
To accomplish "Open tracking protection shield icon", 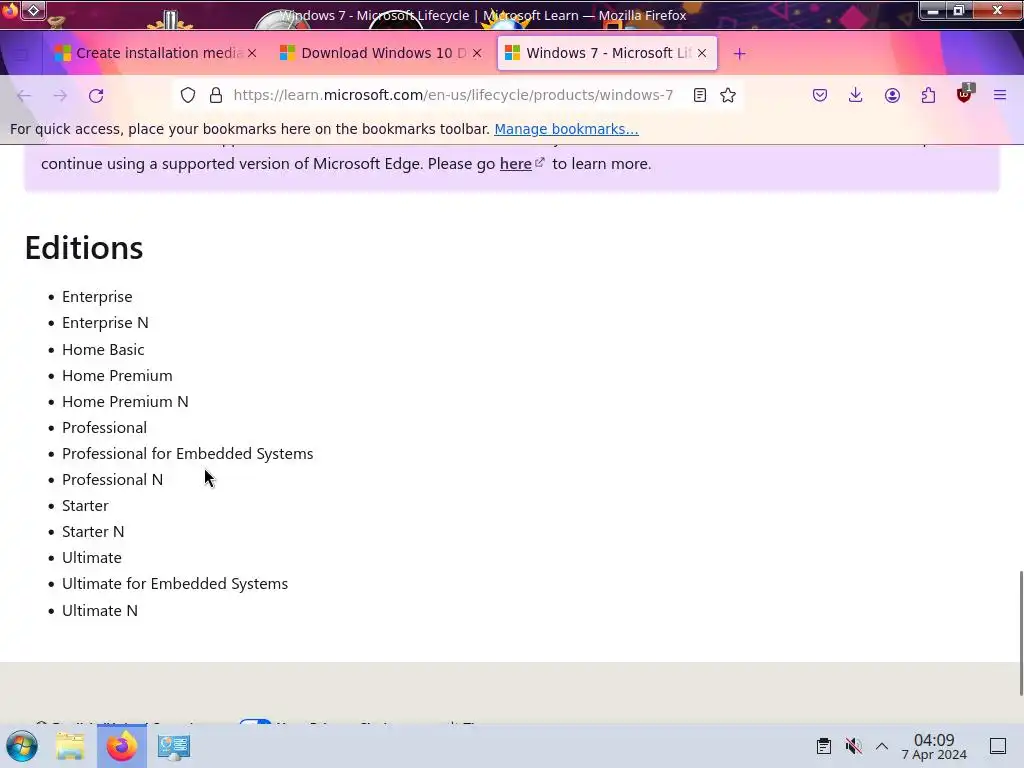I will (x=188, y=95).
